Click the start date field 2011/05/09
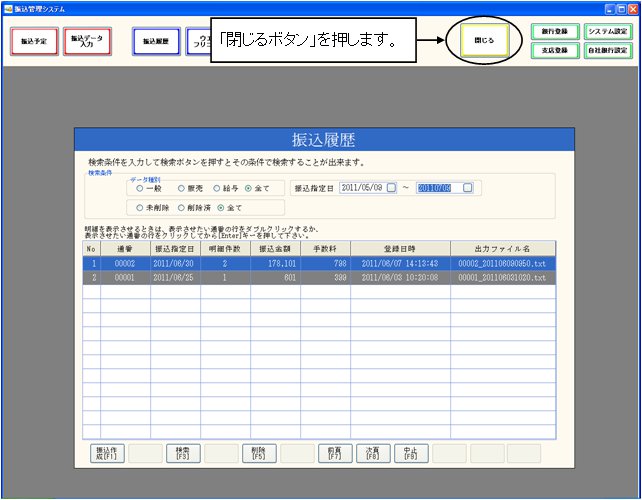 tap(362, 187)
